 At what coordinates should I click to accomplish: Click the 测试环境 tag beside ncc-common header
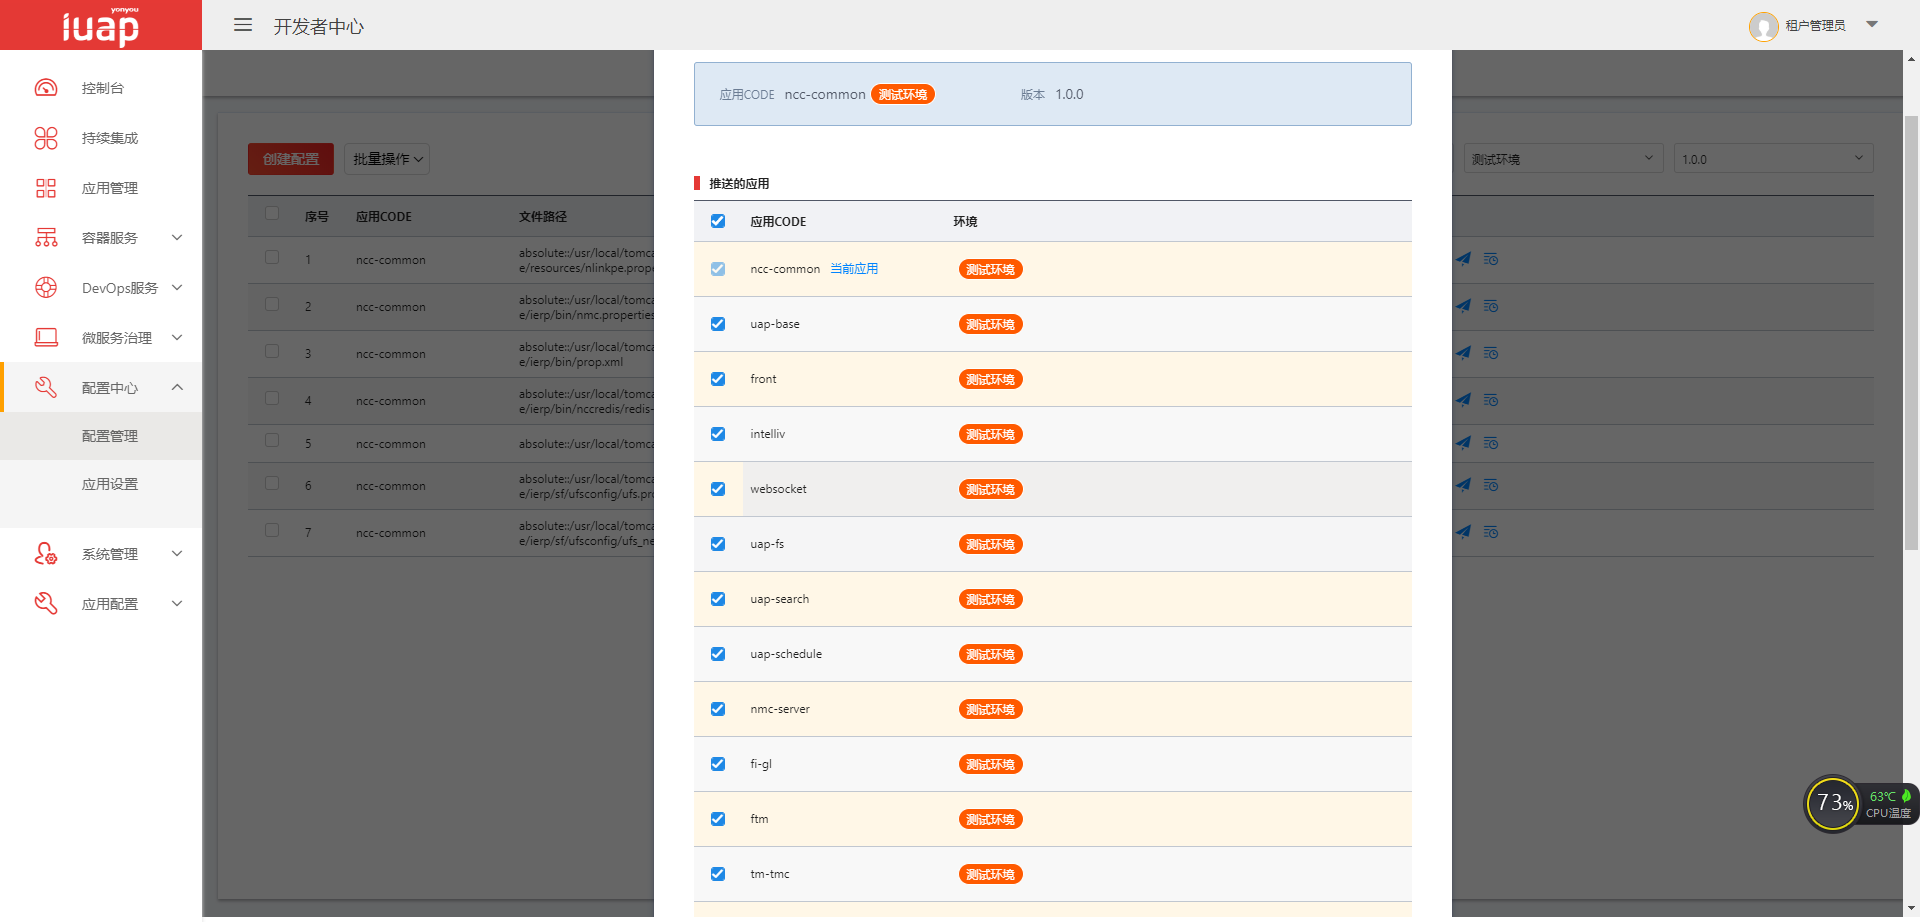pos(902,95)
